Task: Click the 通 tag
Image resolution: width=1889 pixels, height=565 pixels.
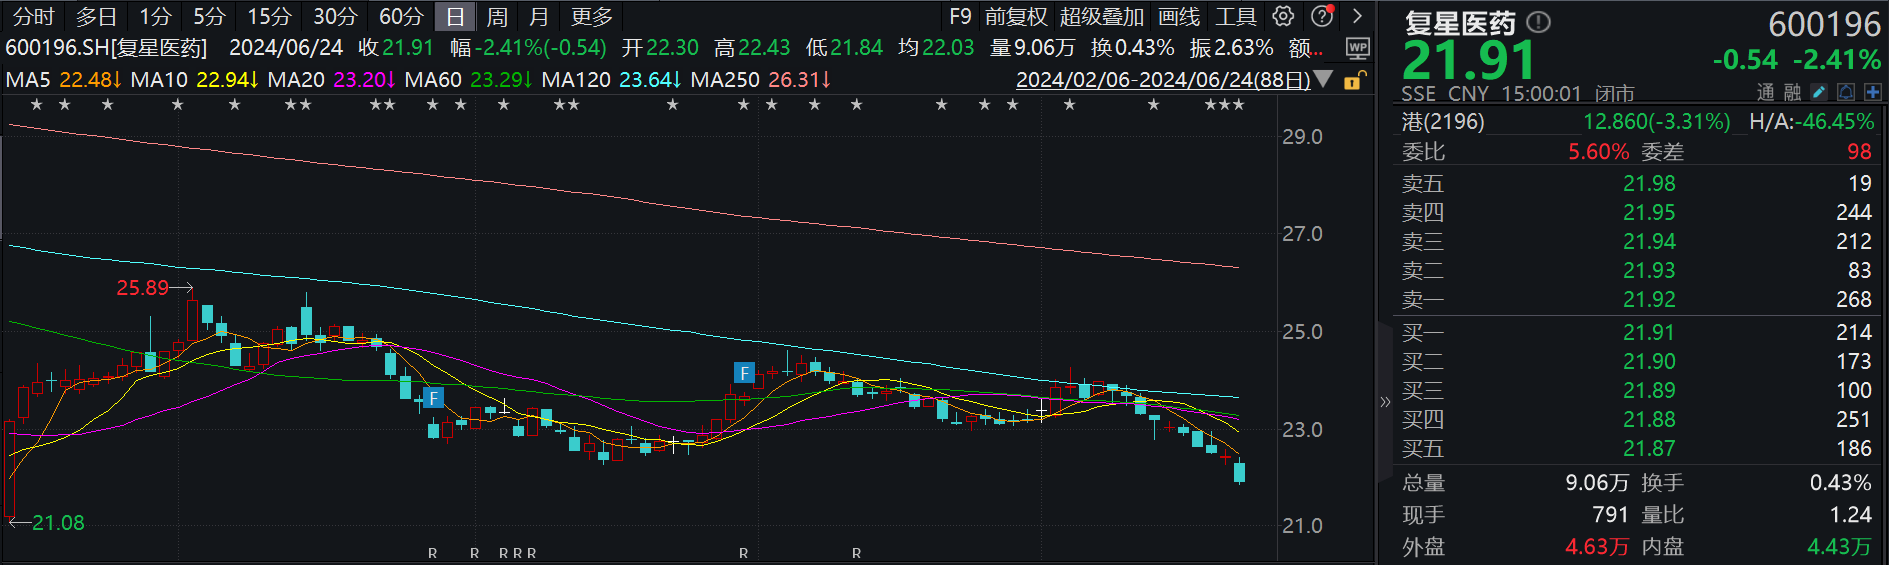Action: click(1766, 92)
